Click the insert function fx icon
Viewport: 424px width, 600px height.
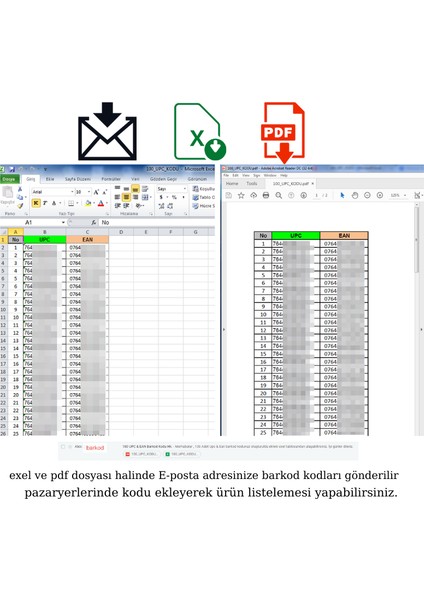pyautogui.click(x=93, y=222)
